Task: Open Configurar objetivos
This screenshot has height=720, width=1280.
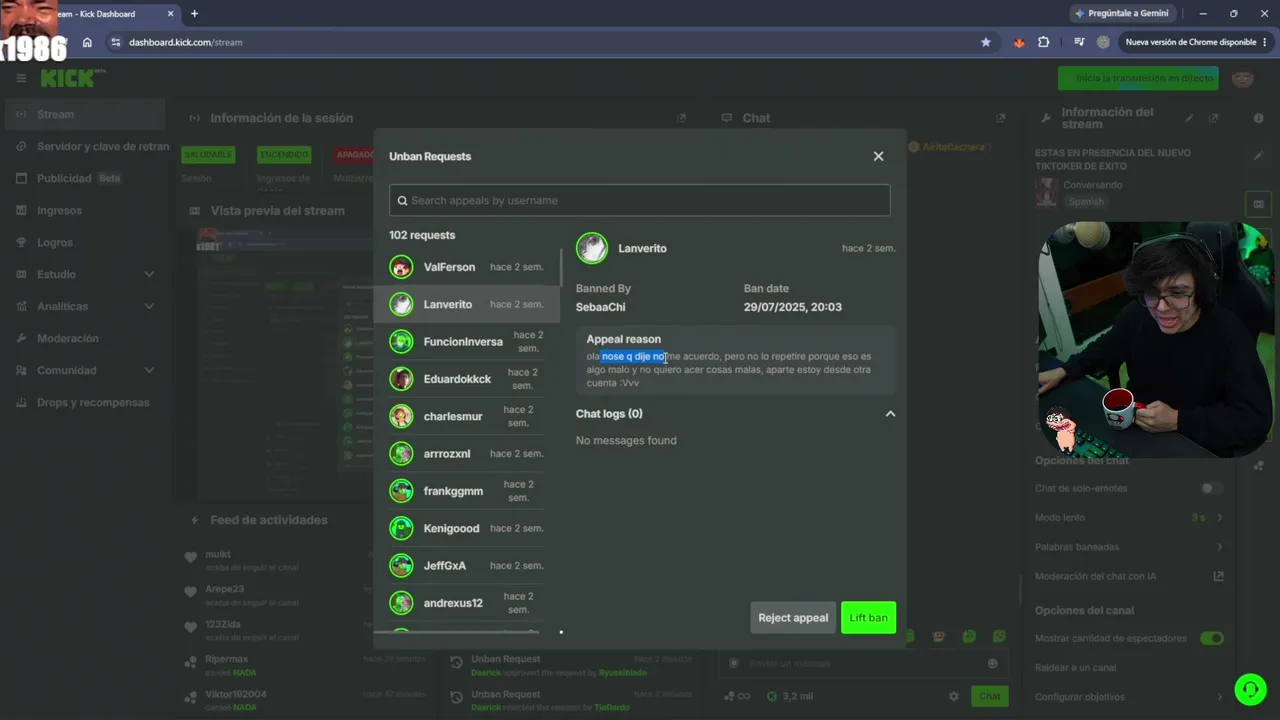Action: [1129, 697]
